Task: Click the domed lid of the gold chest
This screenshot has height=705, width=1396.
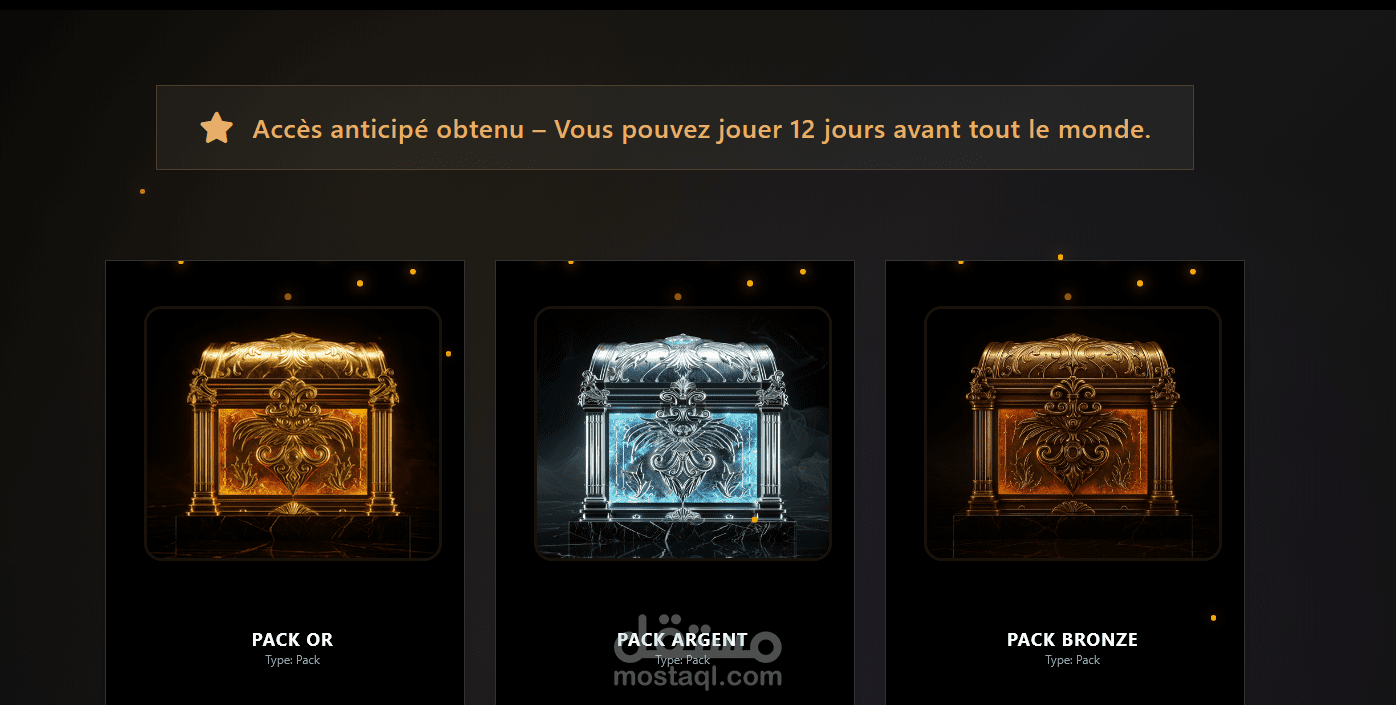Action: click(x=293, y=355)
